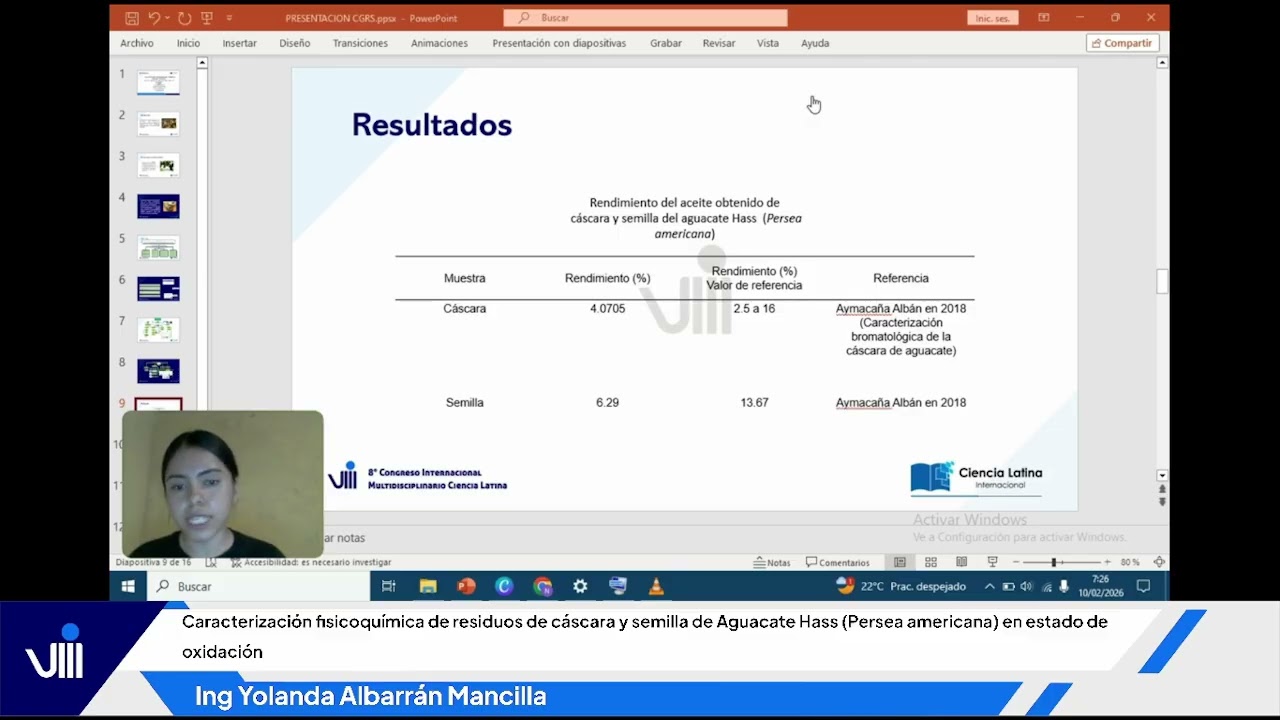The image size is (1280, 720).
Task: Click the 4.0705 yield value
Action: point(607,308)
